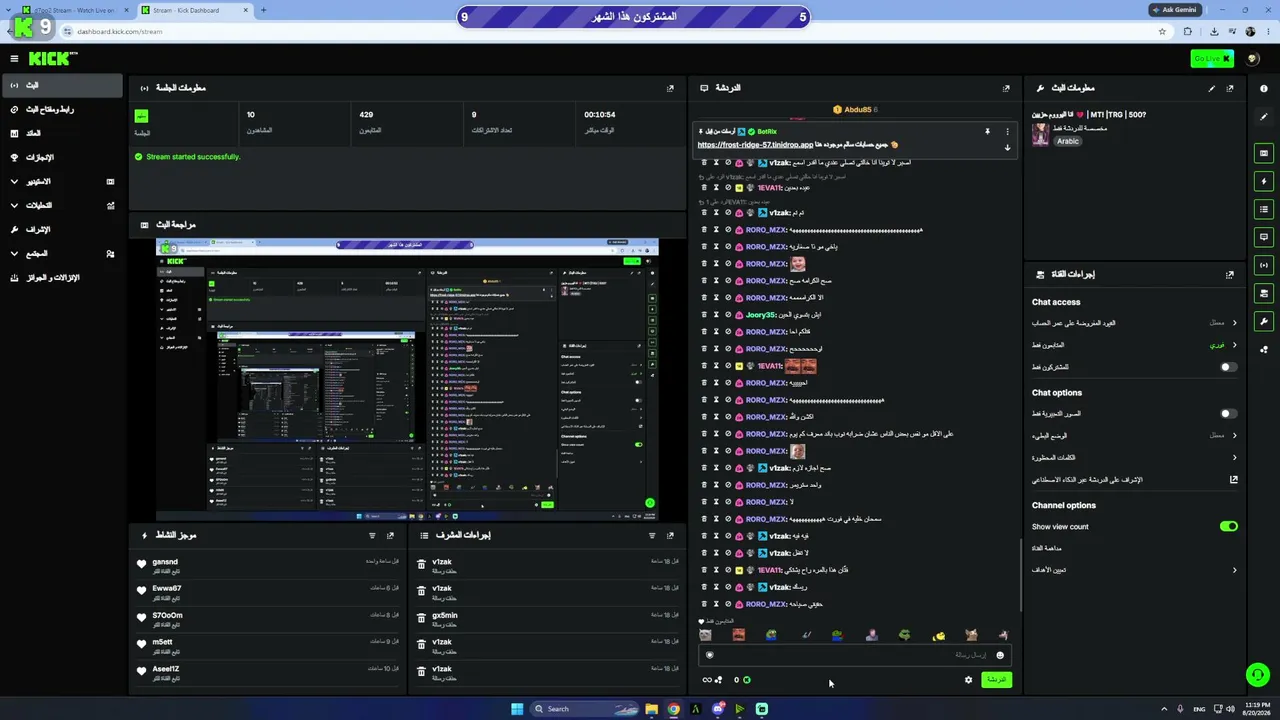Send the message with the green الدردشة button
1280x720 pixels.
996,680
